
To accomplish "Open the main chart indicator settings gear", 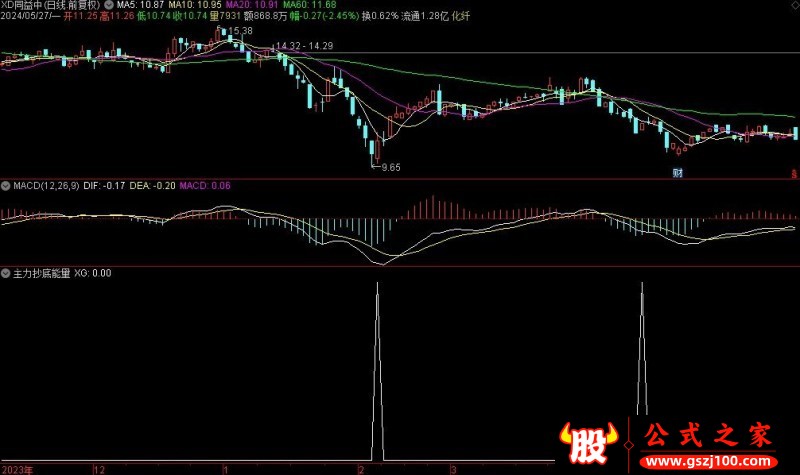I will tap(108, 5).
